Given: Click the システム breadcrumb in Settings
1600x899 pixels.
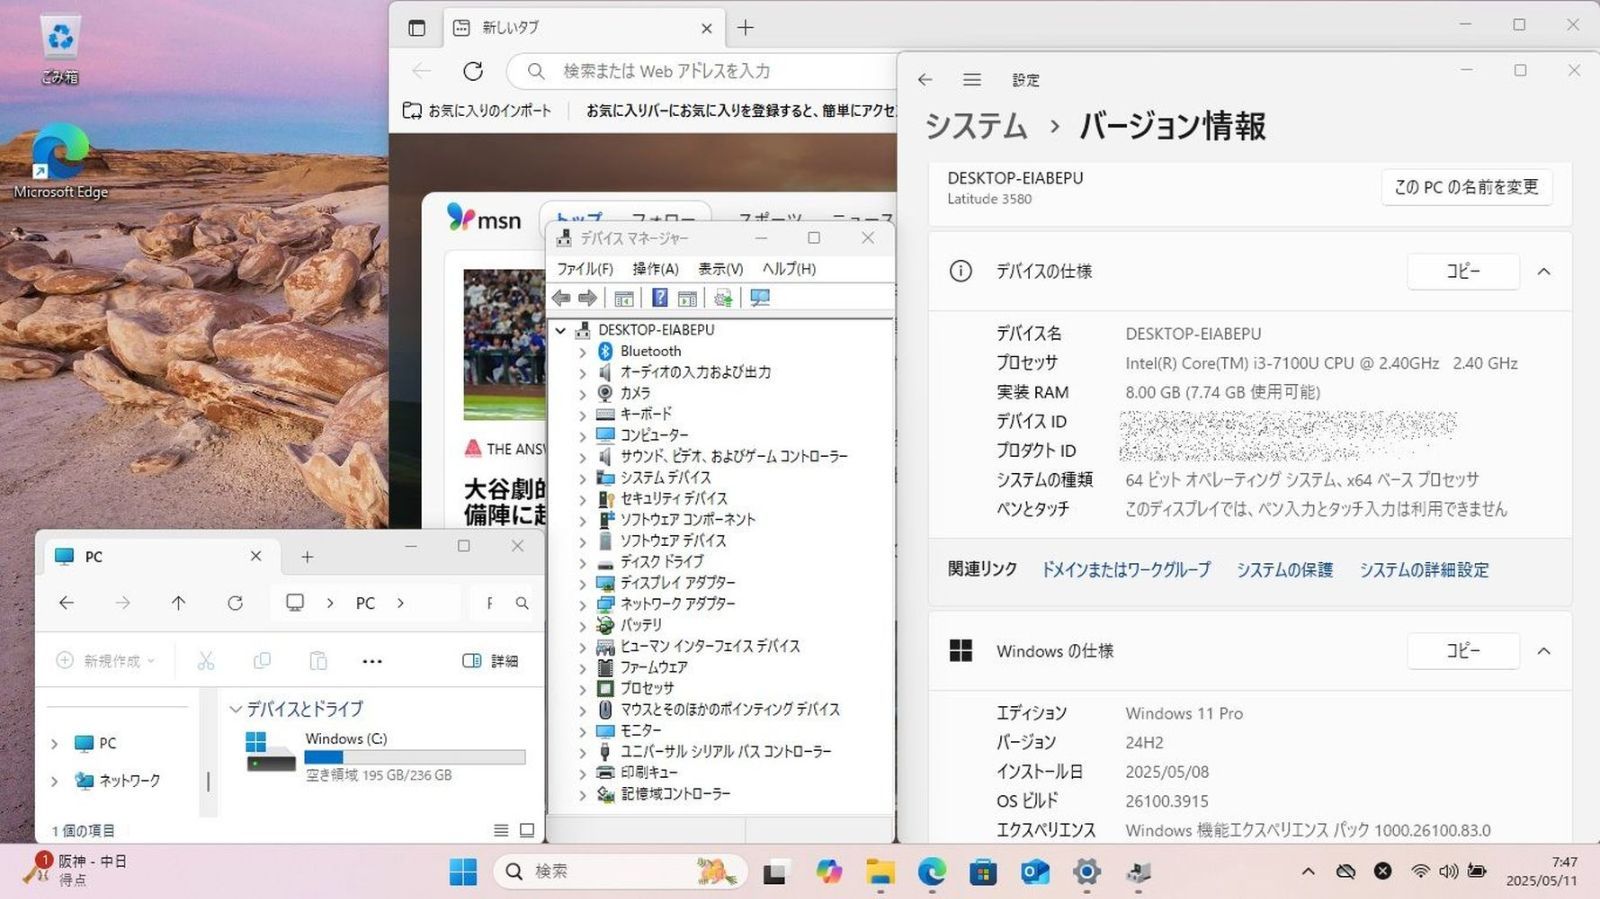Looking at the screenshot, I should click(976, 126).
